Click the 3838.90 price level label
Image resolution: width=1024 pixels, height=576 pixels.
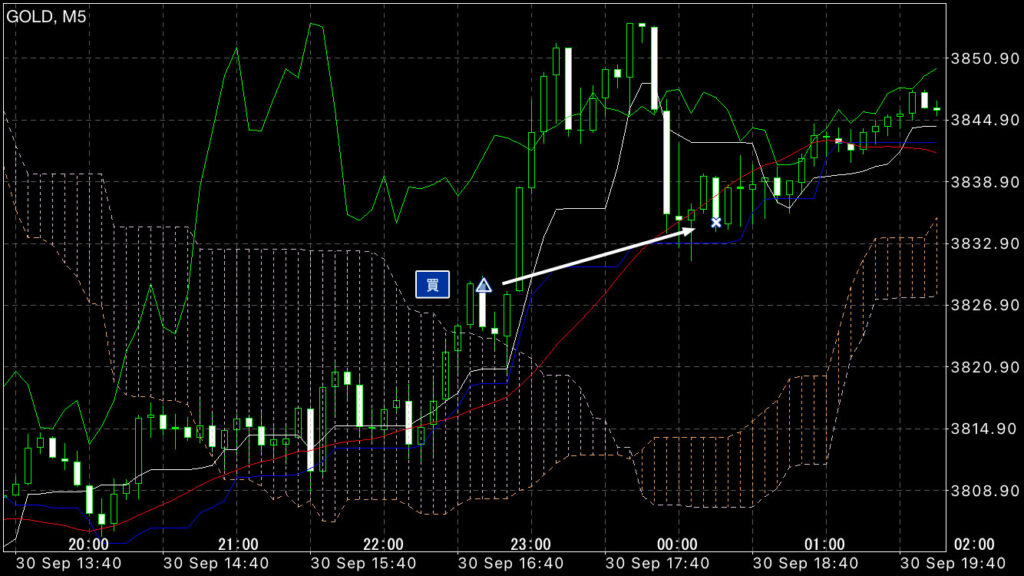click(x=984, y=183)
